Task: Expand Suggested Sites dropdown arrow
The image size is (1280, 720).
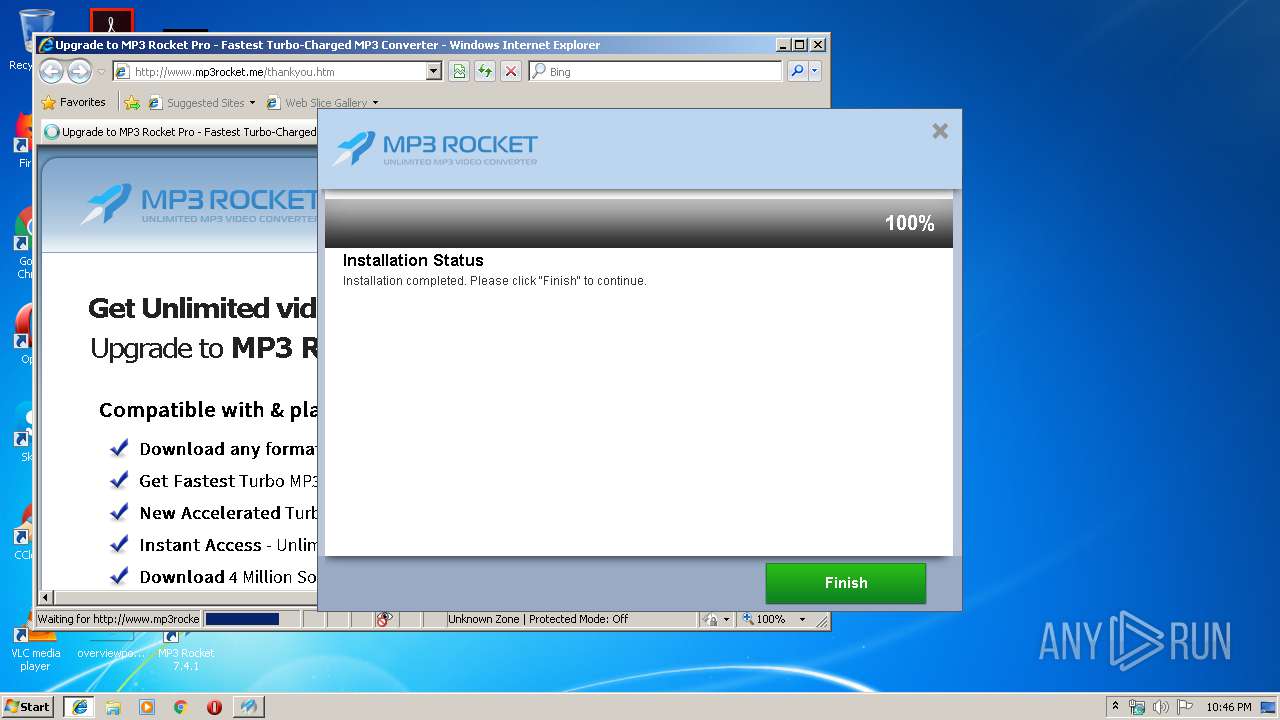Action: 252,103
